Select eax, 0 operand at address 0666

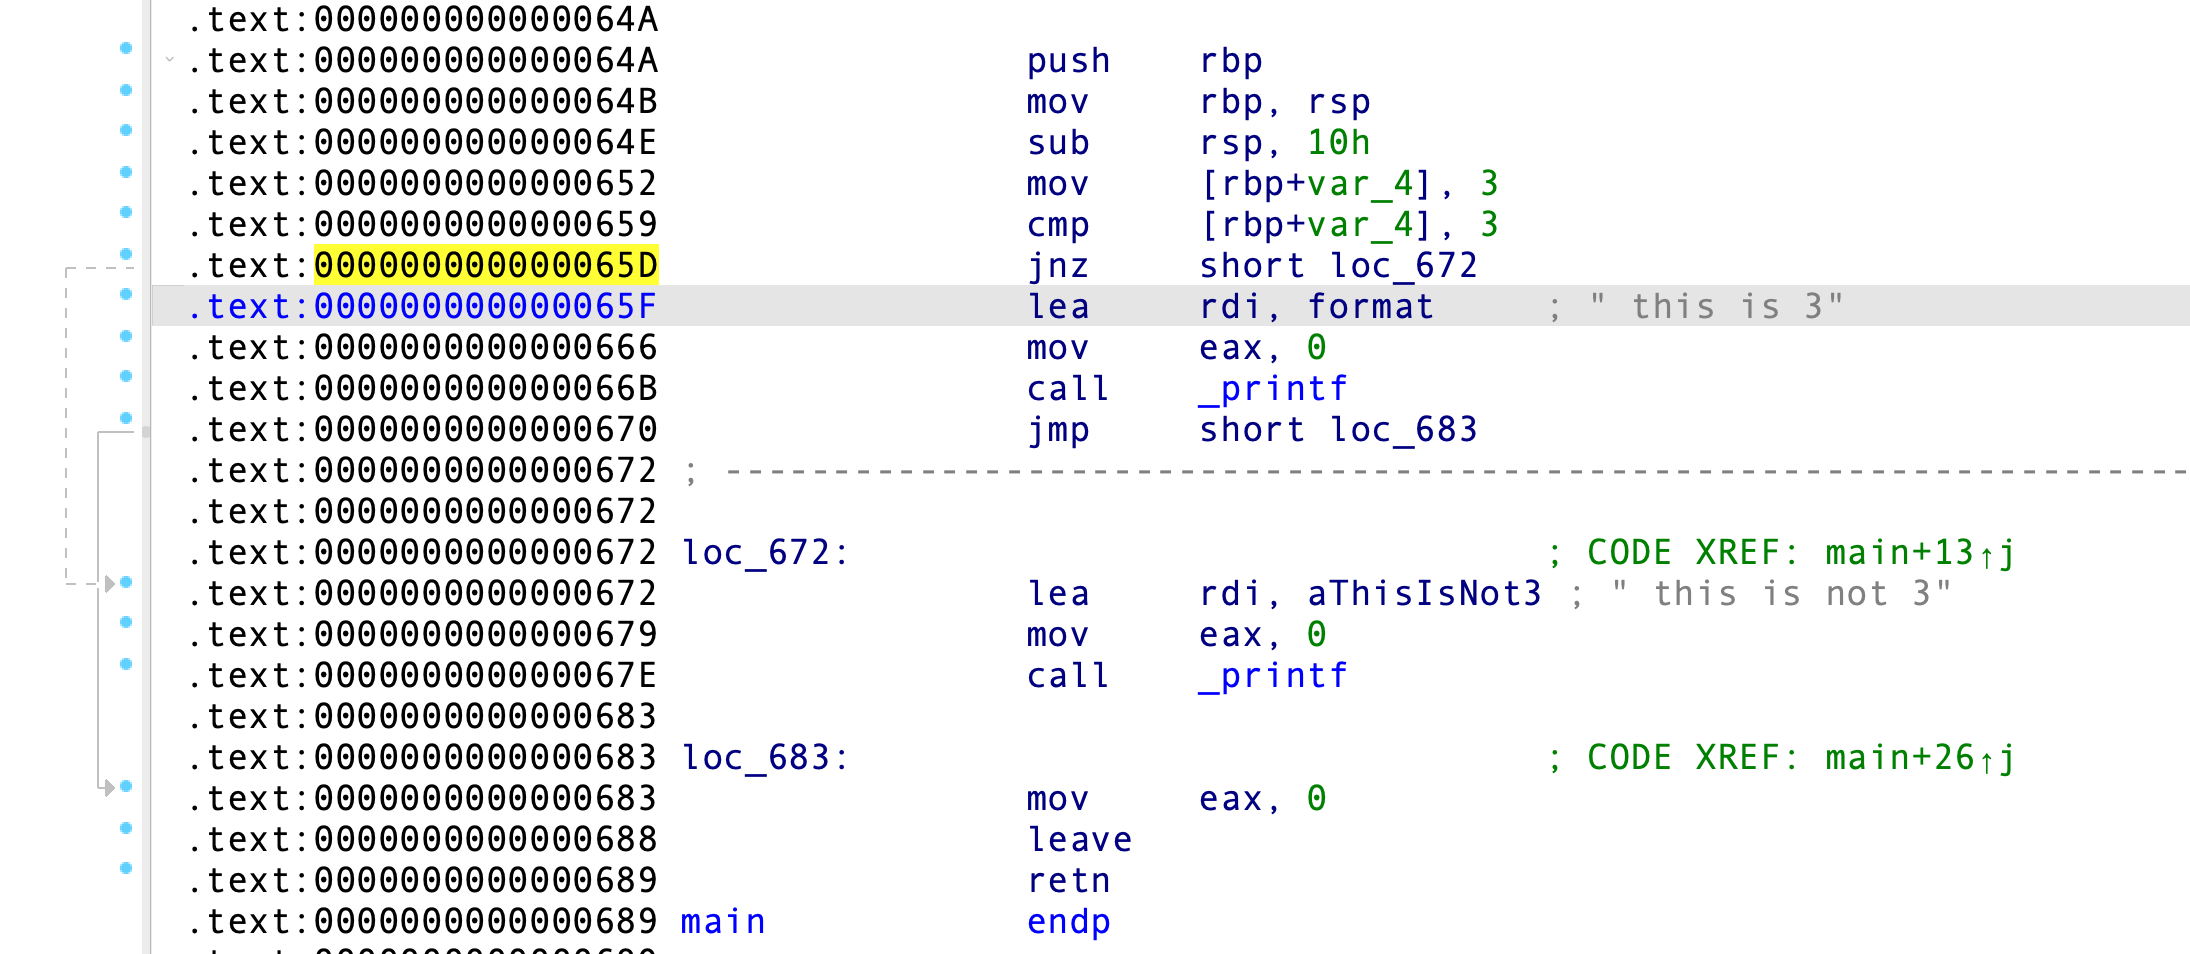click(x=1263, y=348)
